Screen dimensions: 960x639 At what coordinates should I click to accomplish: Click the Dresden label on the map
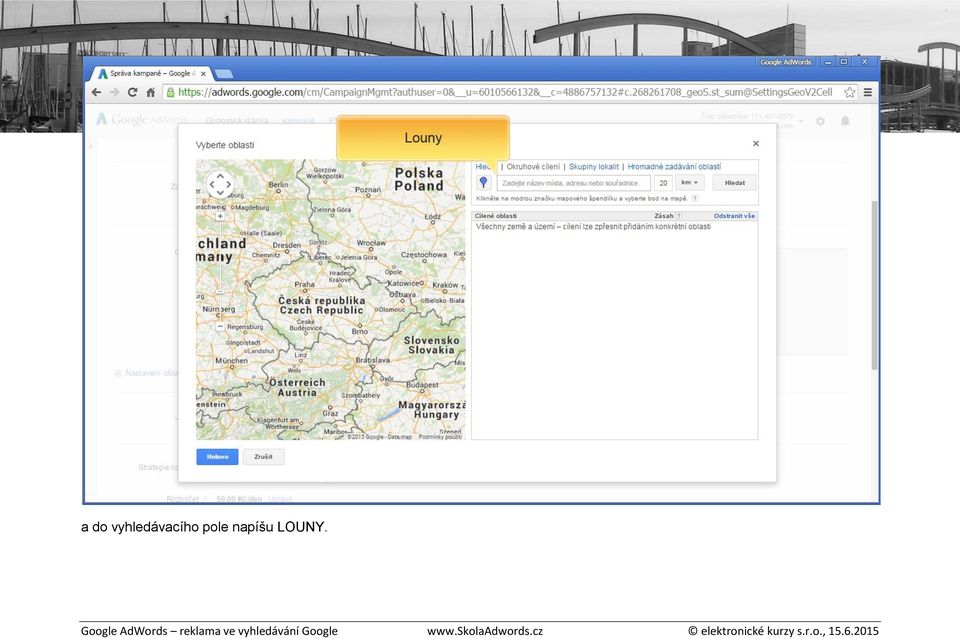pyautogui.click(x=287, y=245)
